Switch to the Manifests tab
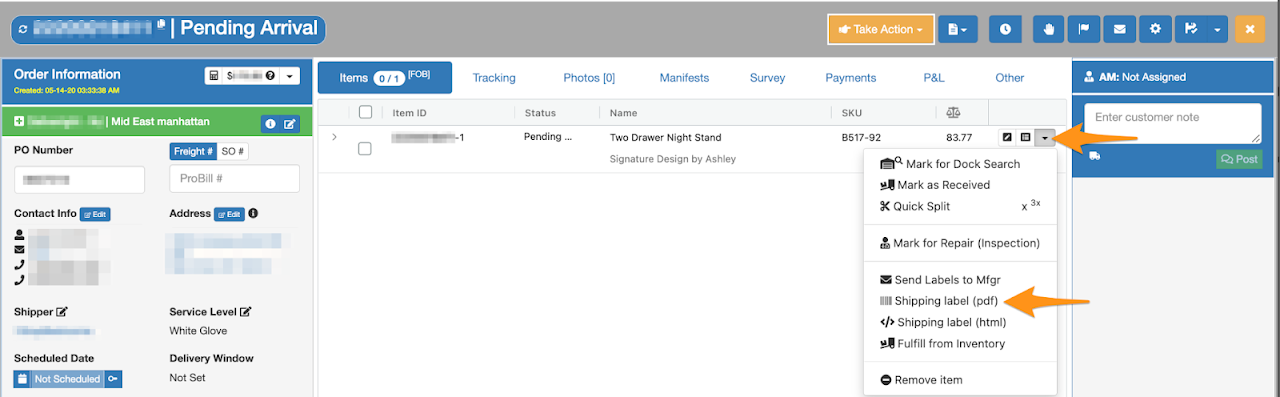This screenshot has height=397, width=1280. (x=684, y=77)
